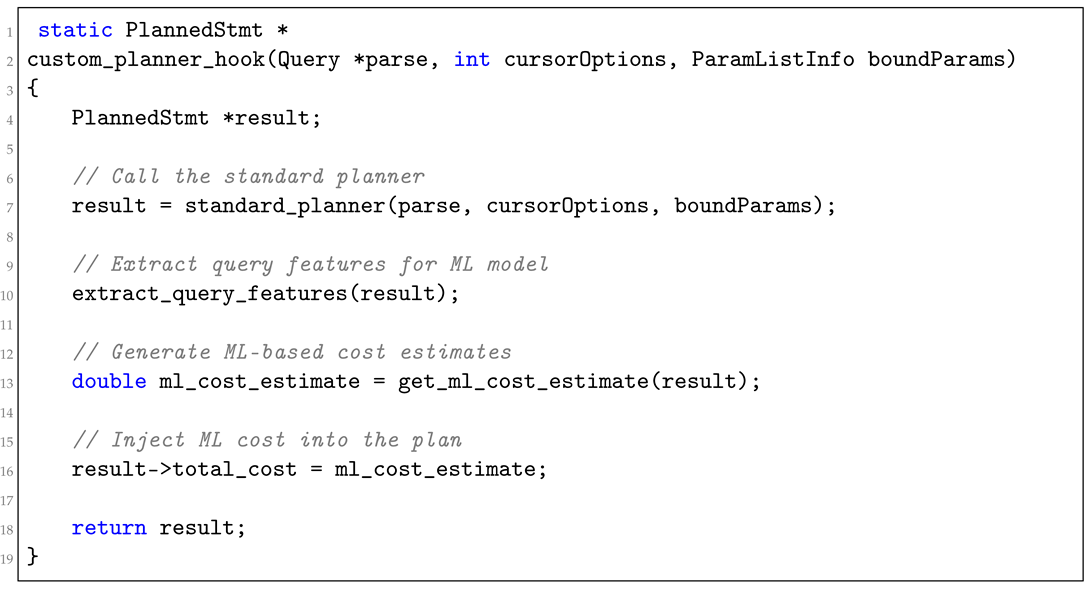Viewport: 1091px width, 589px height.
Task: Click the comment "Inject ML cost into the plan"
Action: point(266,440)
